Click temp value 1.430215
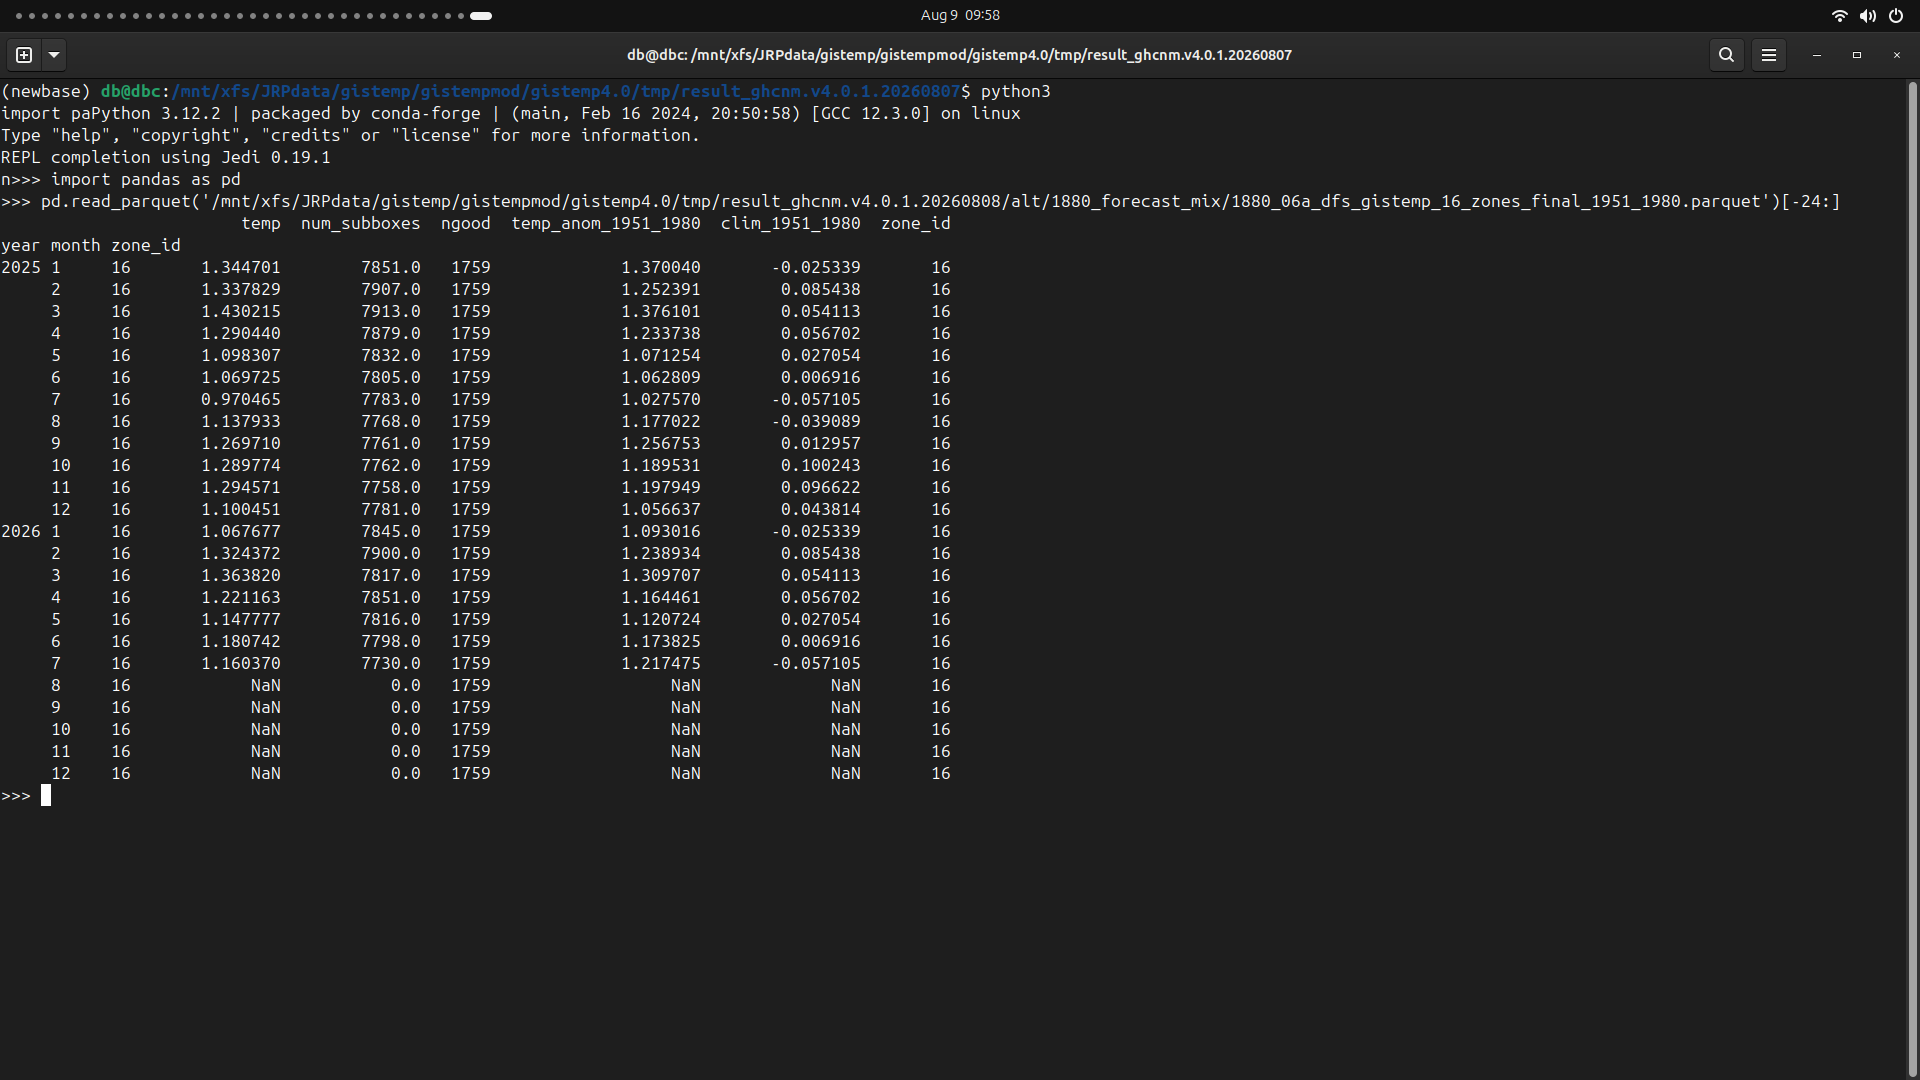The width and height of the screenshot is (1920, 1080). tap(241, 311)
